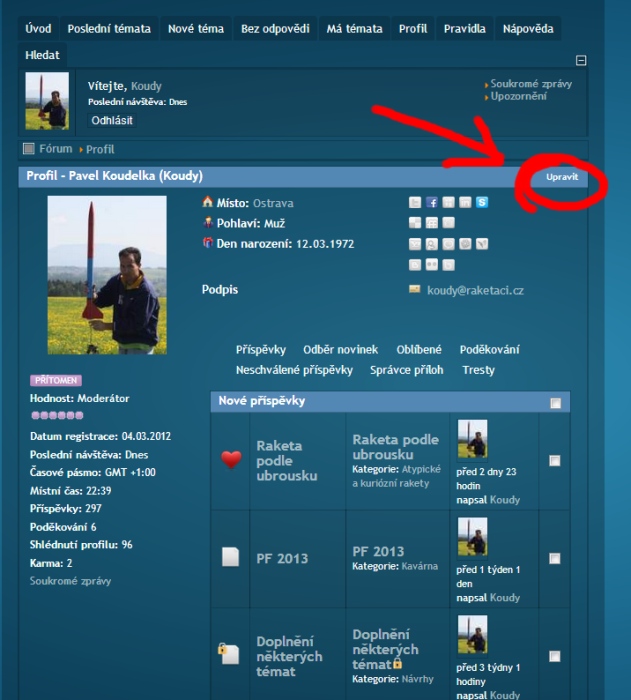The image size is (631, 700).
Task: Open the Neschválené příspěvky profile tab
Action: point(294,370)
